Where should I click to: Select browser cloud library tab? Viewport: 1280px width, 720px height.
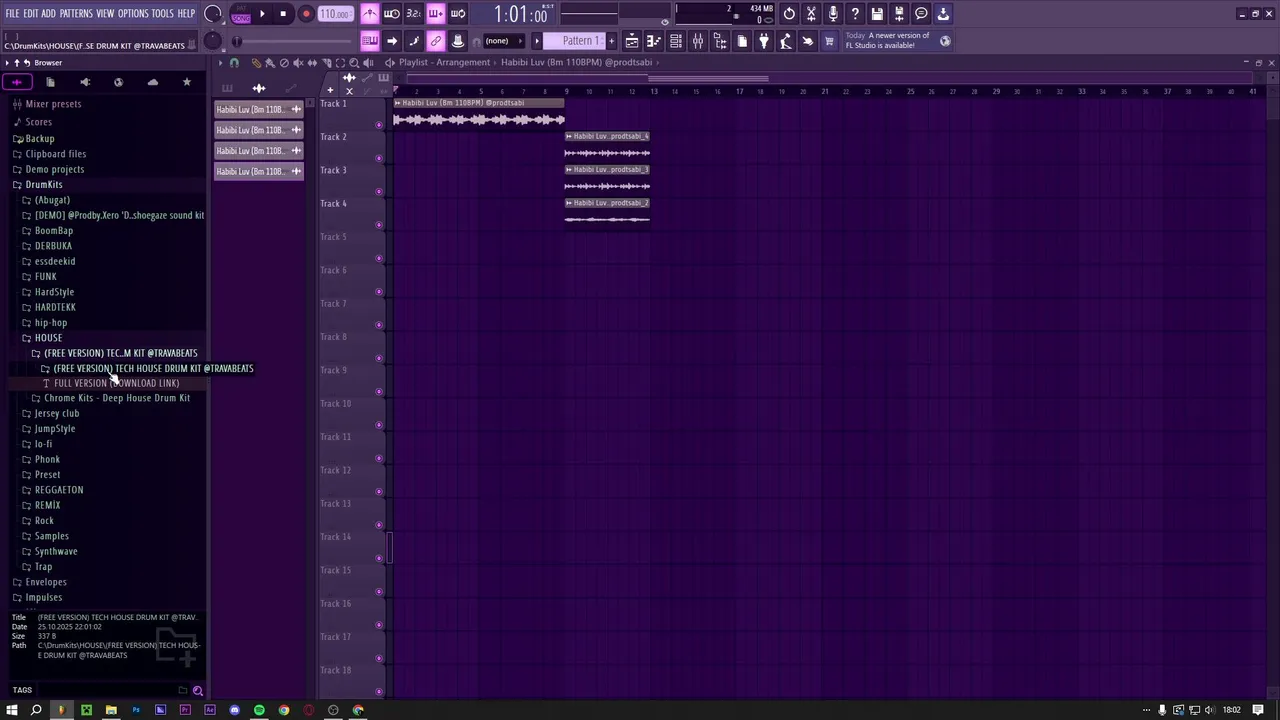click(x=153, y=82)
